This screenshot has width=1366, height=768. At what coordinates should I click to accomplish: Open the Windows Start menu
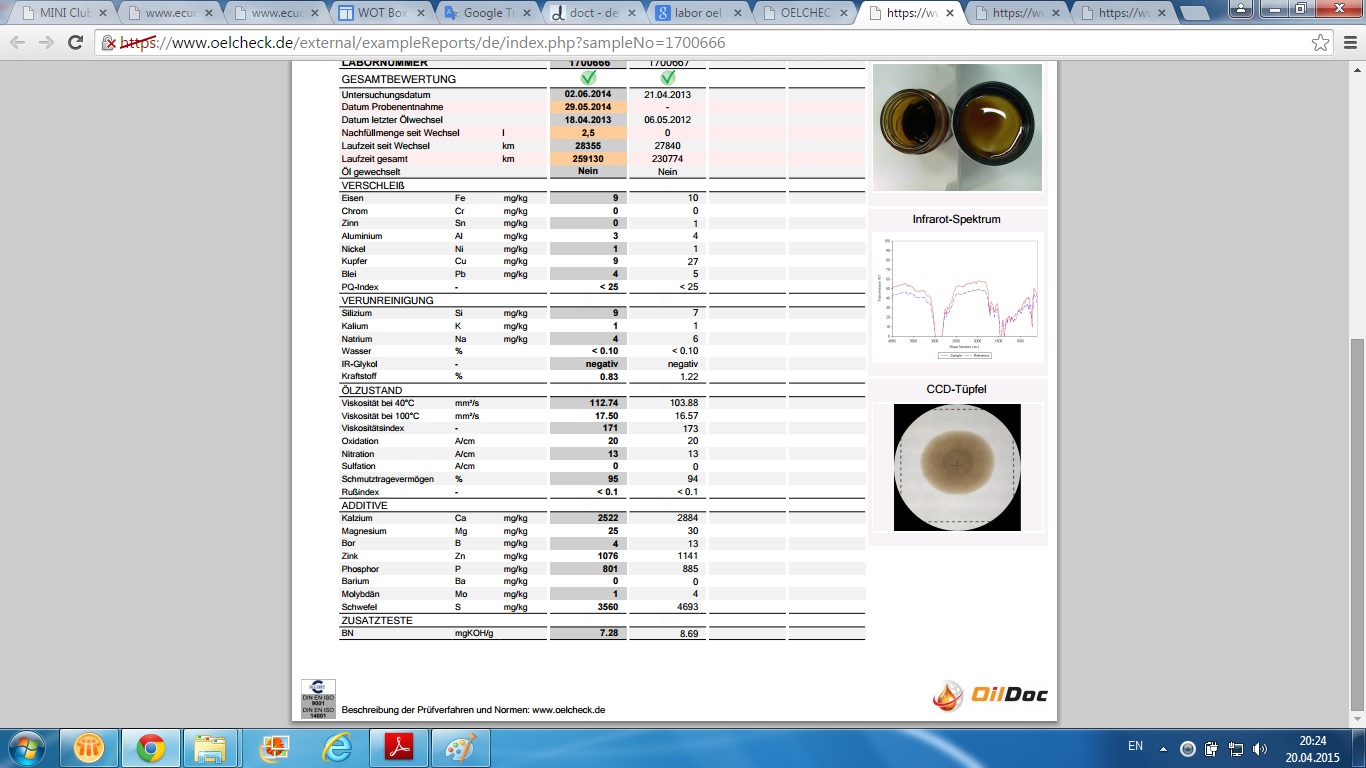(x=25, y=747)
